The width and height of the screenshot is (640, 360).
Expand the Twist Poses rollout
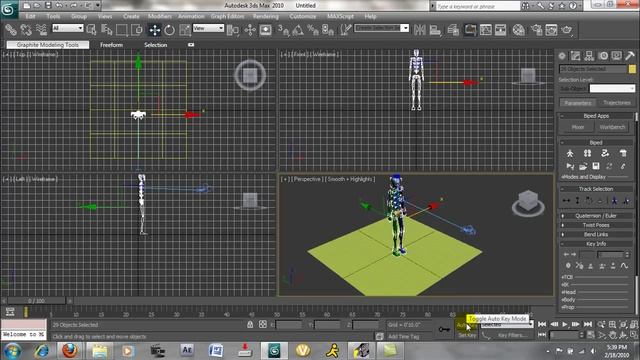(596, 225)
